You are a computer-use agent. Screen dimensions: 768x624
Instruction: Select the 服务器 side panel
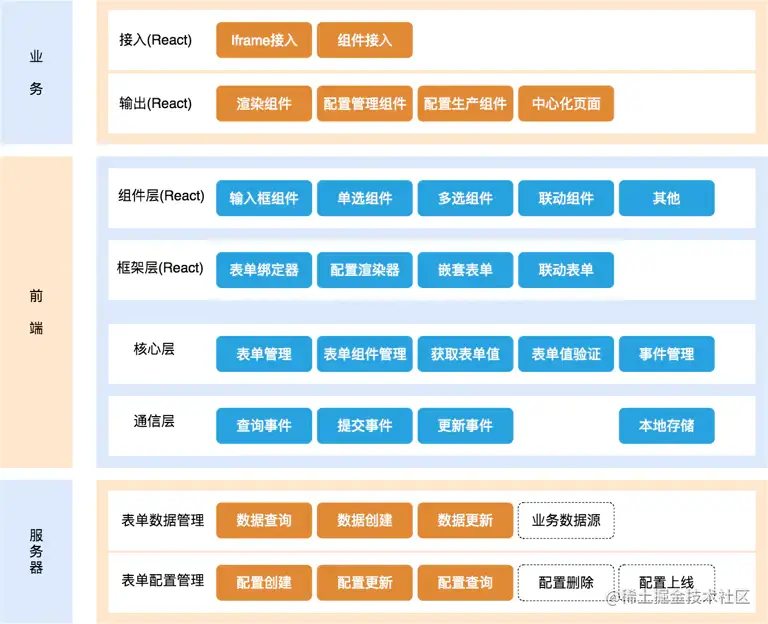click(36, 552)
